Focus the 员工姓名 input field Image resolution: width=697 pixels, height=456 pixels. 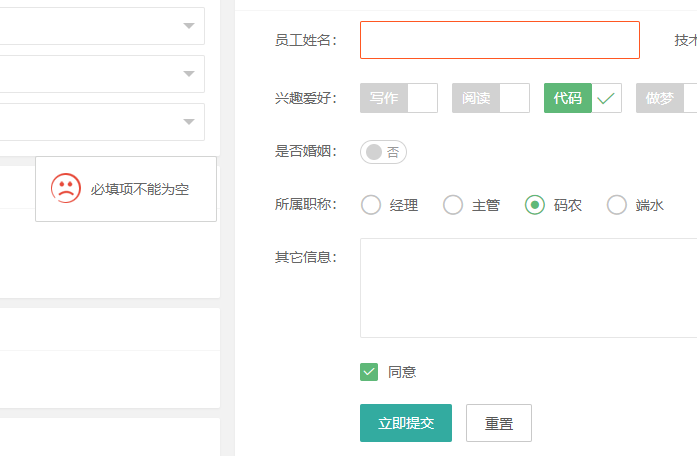coord(499,40)
